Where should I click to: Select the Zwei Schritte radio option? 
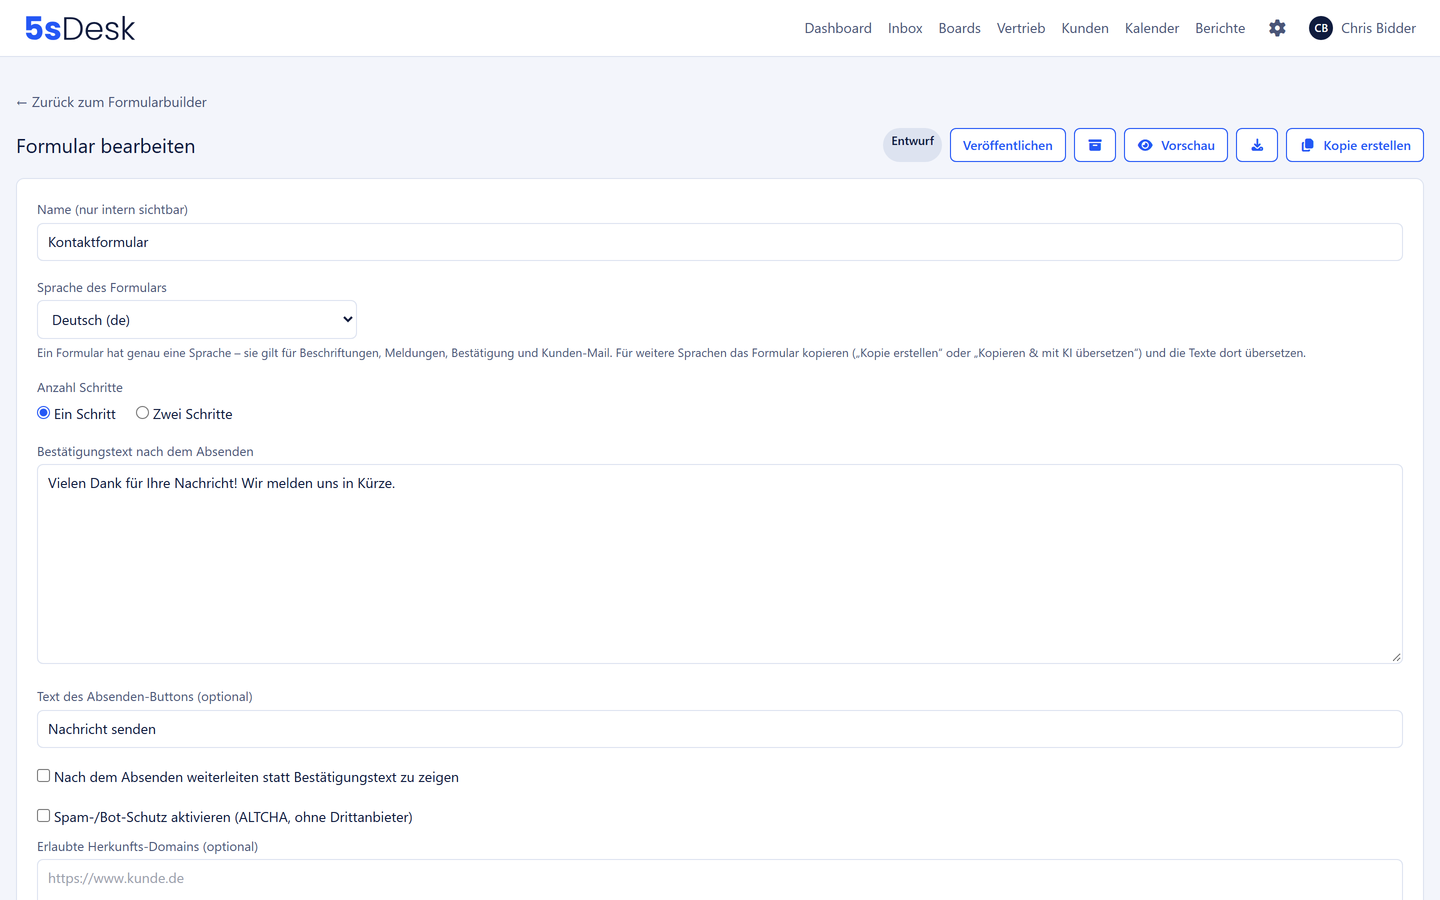[143, 413]
